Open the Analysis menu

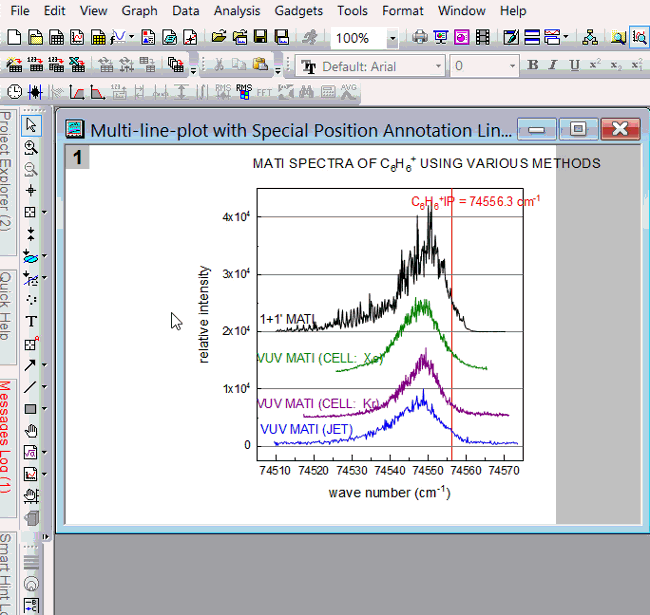pos(237,11)
